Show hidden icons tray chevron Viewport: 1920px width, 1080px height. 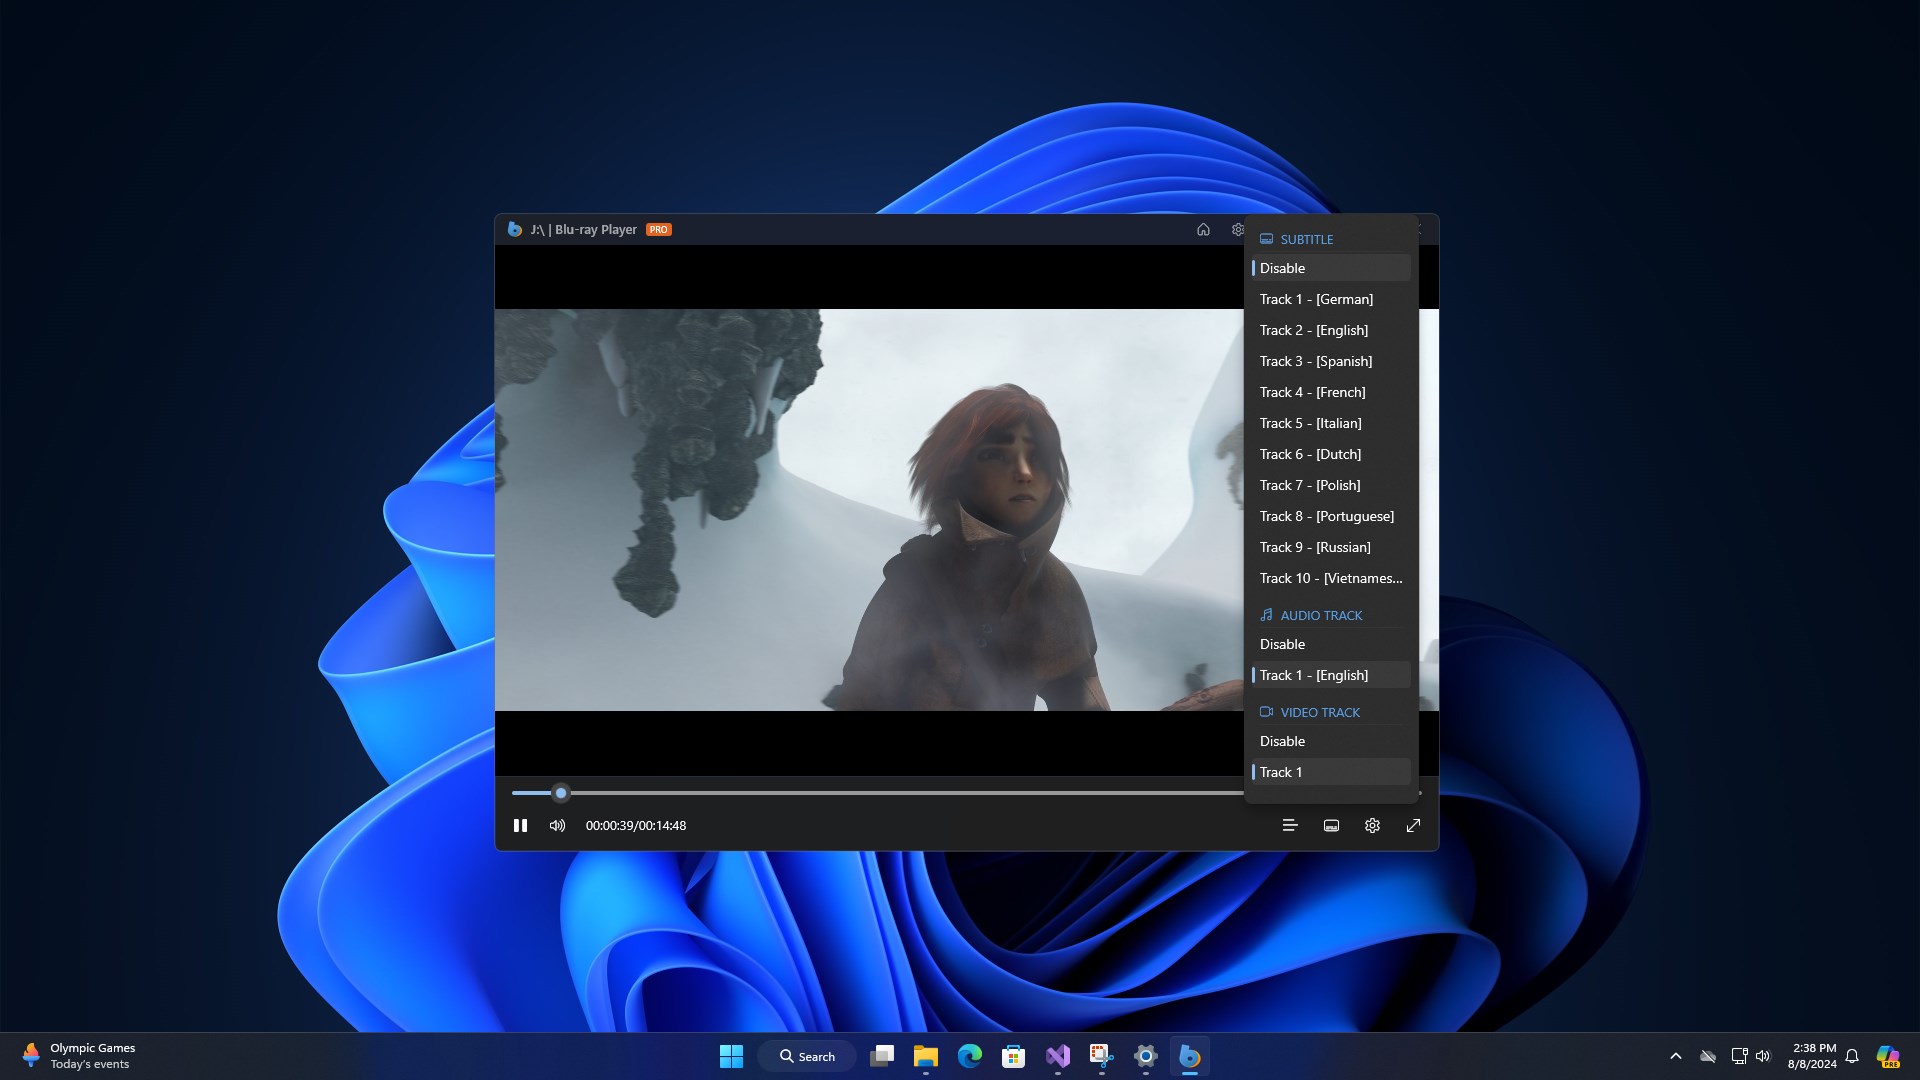pos(1676,1056)
